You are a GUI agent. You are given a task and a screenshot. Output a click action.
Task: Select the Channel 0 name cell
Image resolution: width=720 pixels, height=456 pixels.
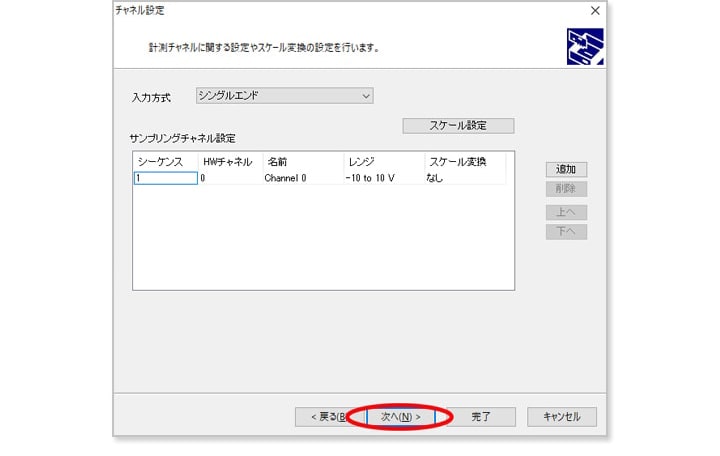pos(286,178)
